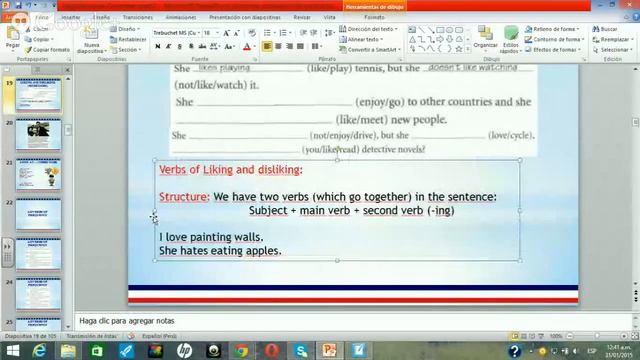The height and width of the screenshot is (360, 640).
Task: Open Relleno de forma options
Action: (552, 29)
